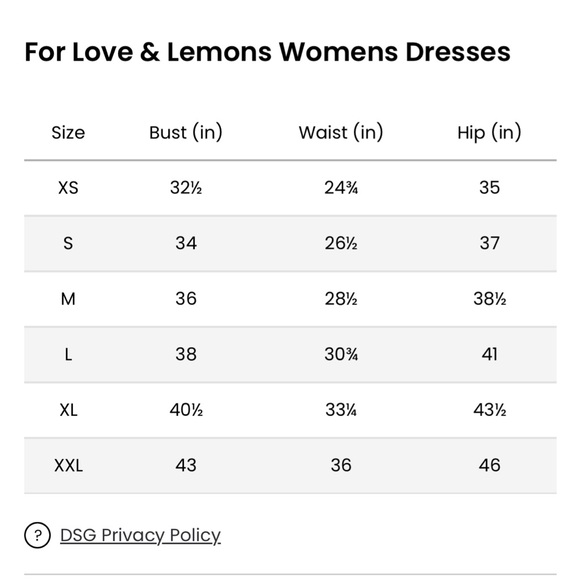580x580 pixels.
Task: Click the question mark help icon
Action: 37,535
